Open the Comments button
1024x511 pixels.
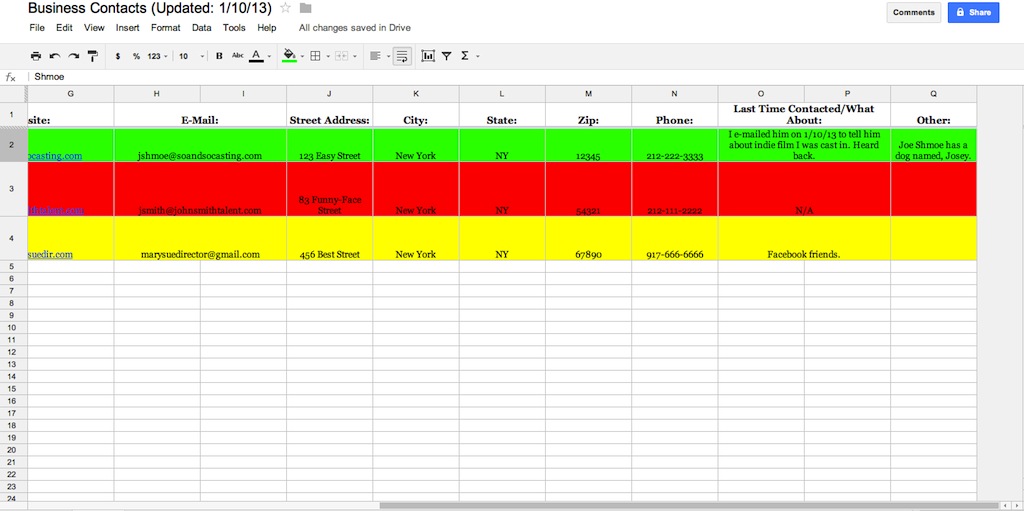click(913, 13)
